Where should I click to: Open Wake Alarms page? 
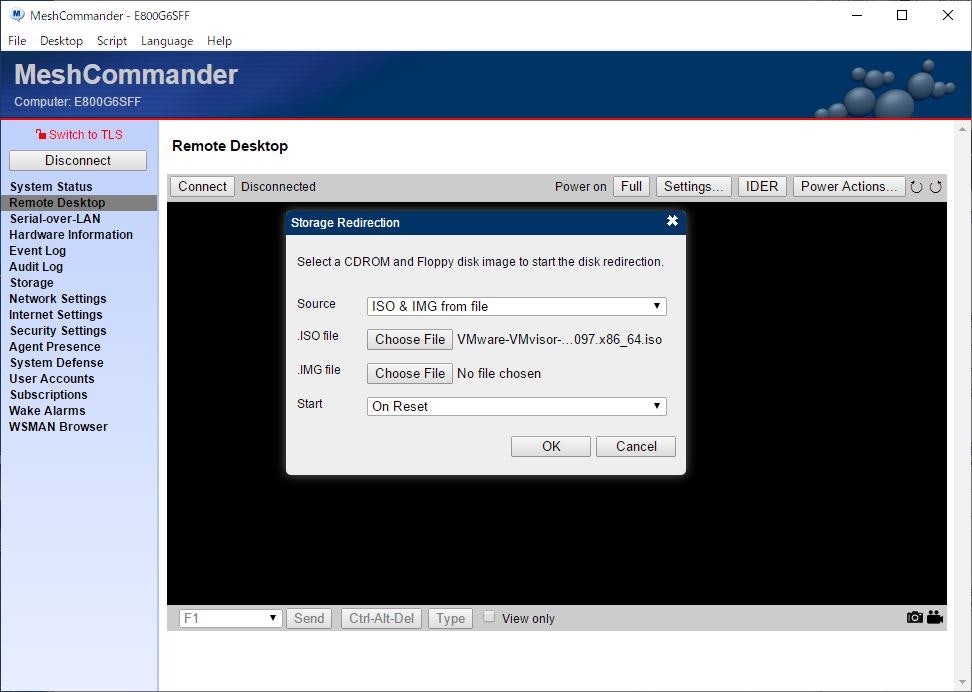coord(47,411)
